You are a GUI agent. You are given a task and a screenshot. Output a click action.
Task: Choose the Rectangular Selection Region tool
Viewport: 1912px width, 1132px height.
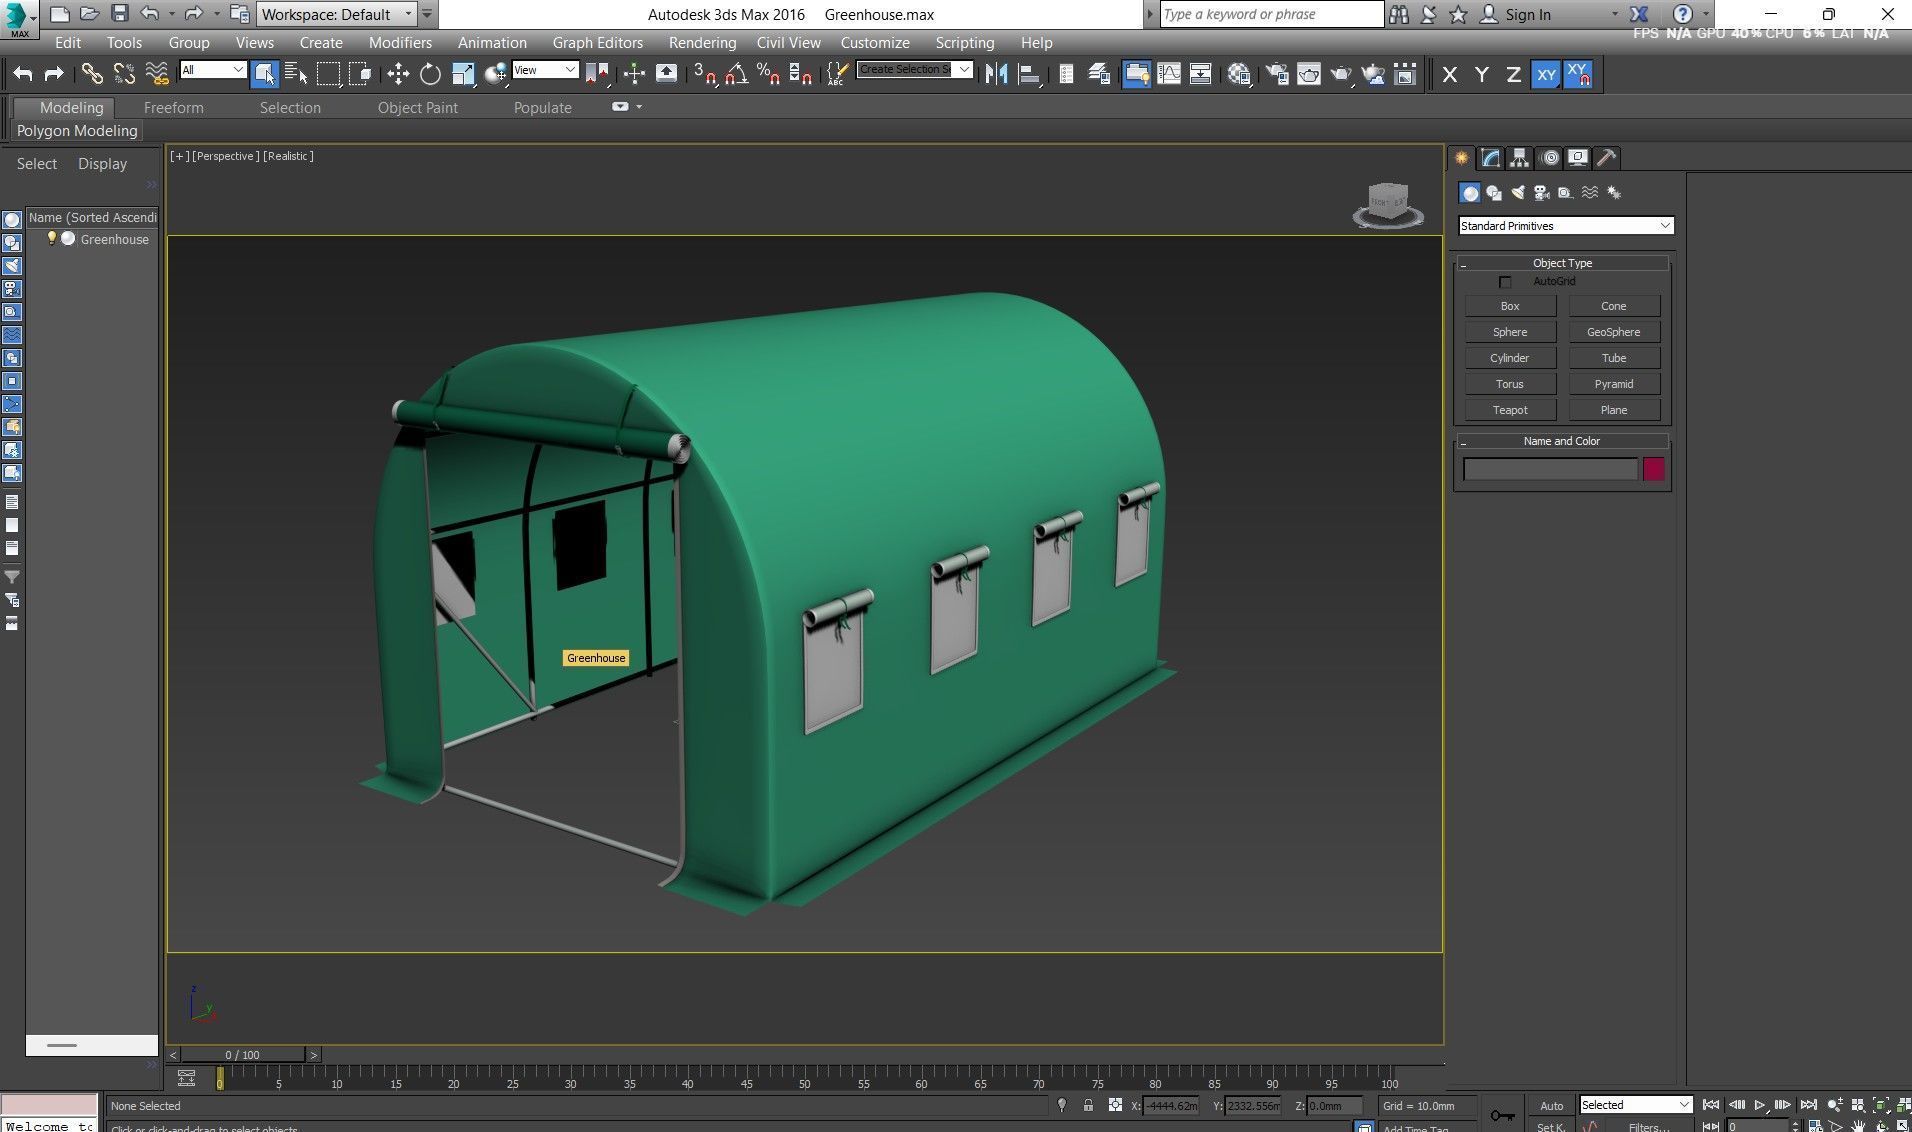coord(328,74)
